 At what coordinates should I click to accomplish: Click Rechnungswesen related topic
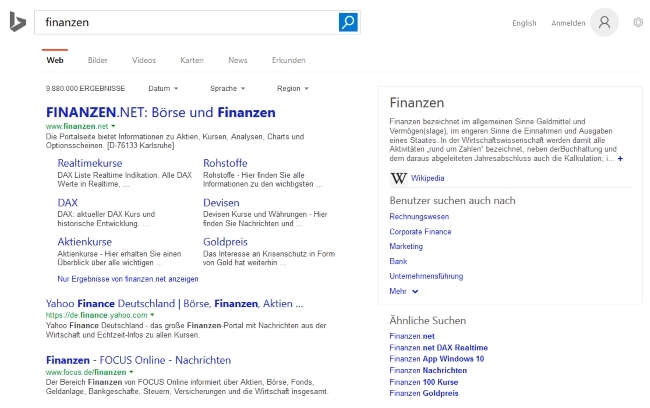pyautogui.click(x=419, y=216)
